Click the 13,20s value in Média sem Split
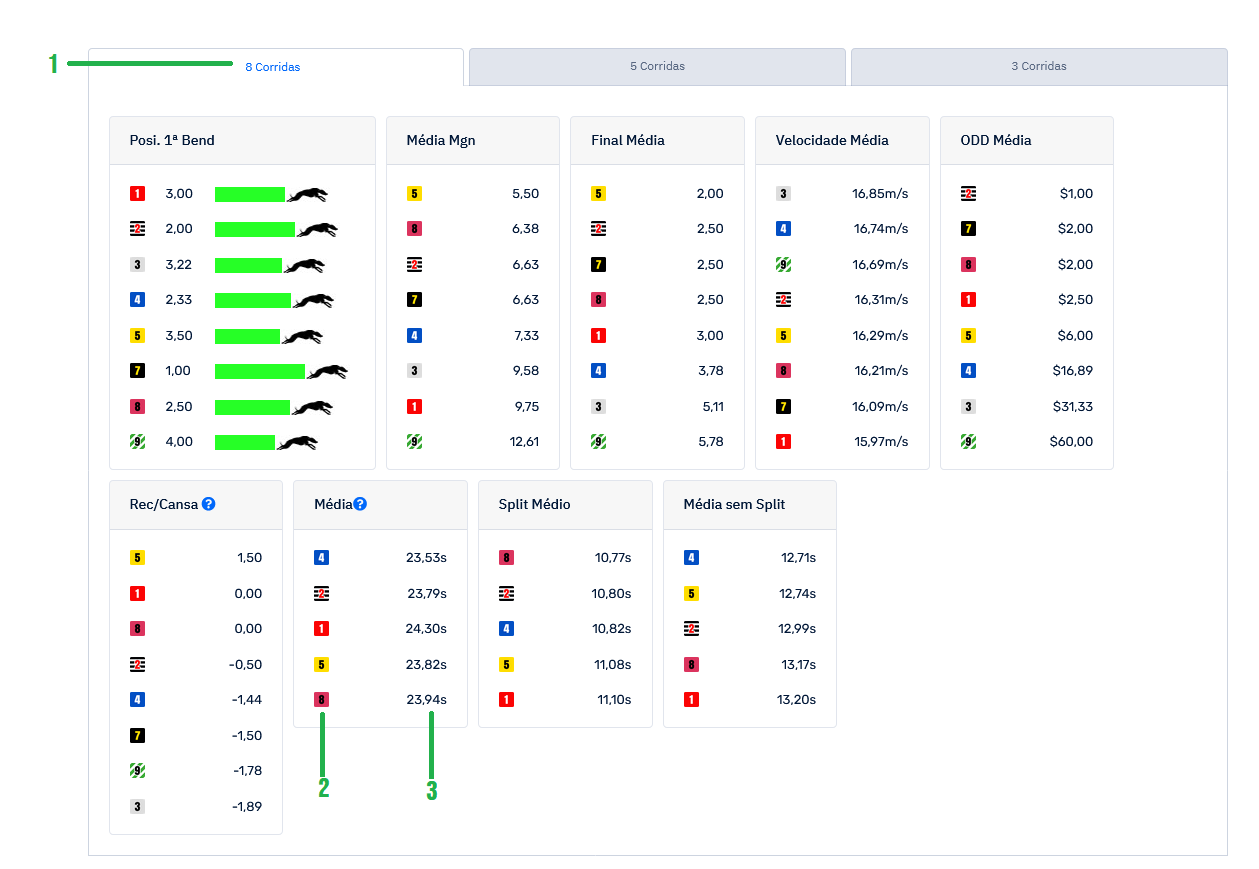The width and height of the screenshot is (1259, 869). tap(796, 700)
